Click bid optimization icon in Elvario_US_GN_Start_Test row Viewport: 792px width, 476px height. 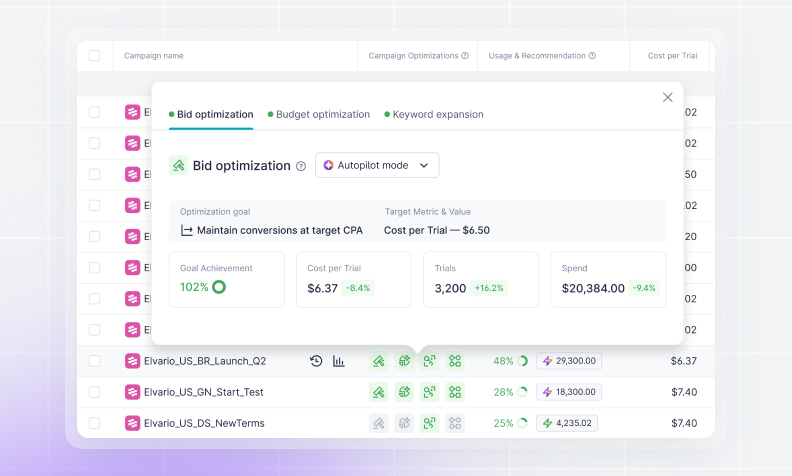click(379, 392)
